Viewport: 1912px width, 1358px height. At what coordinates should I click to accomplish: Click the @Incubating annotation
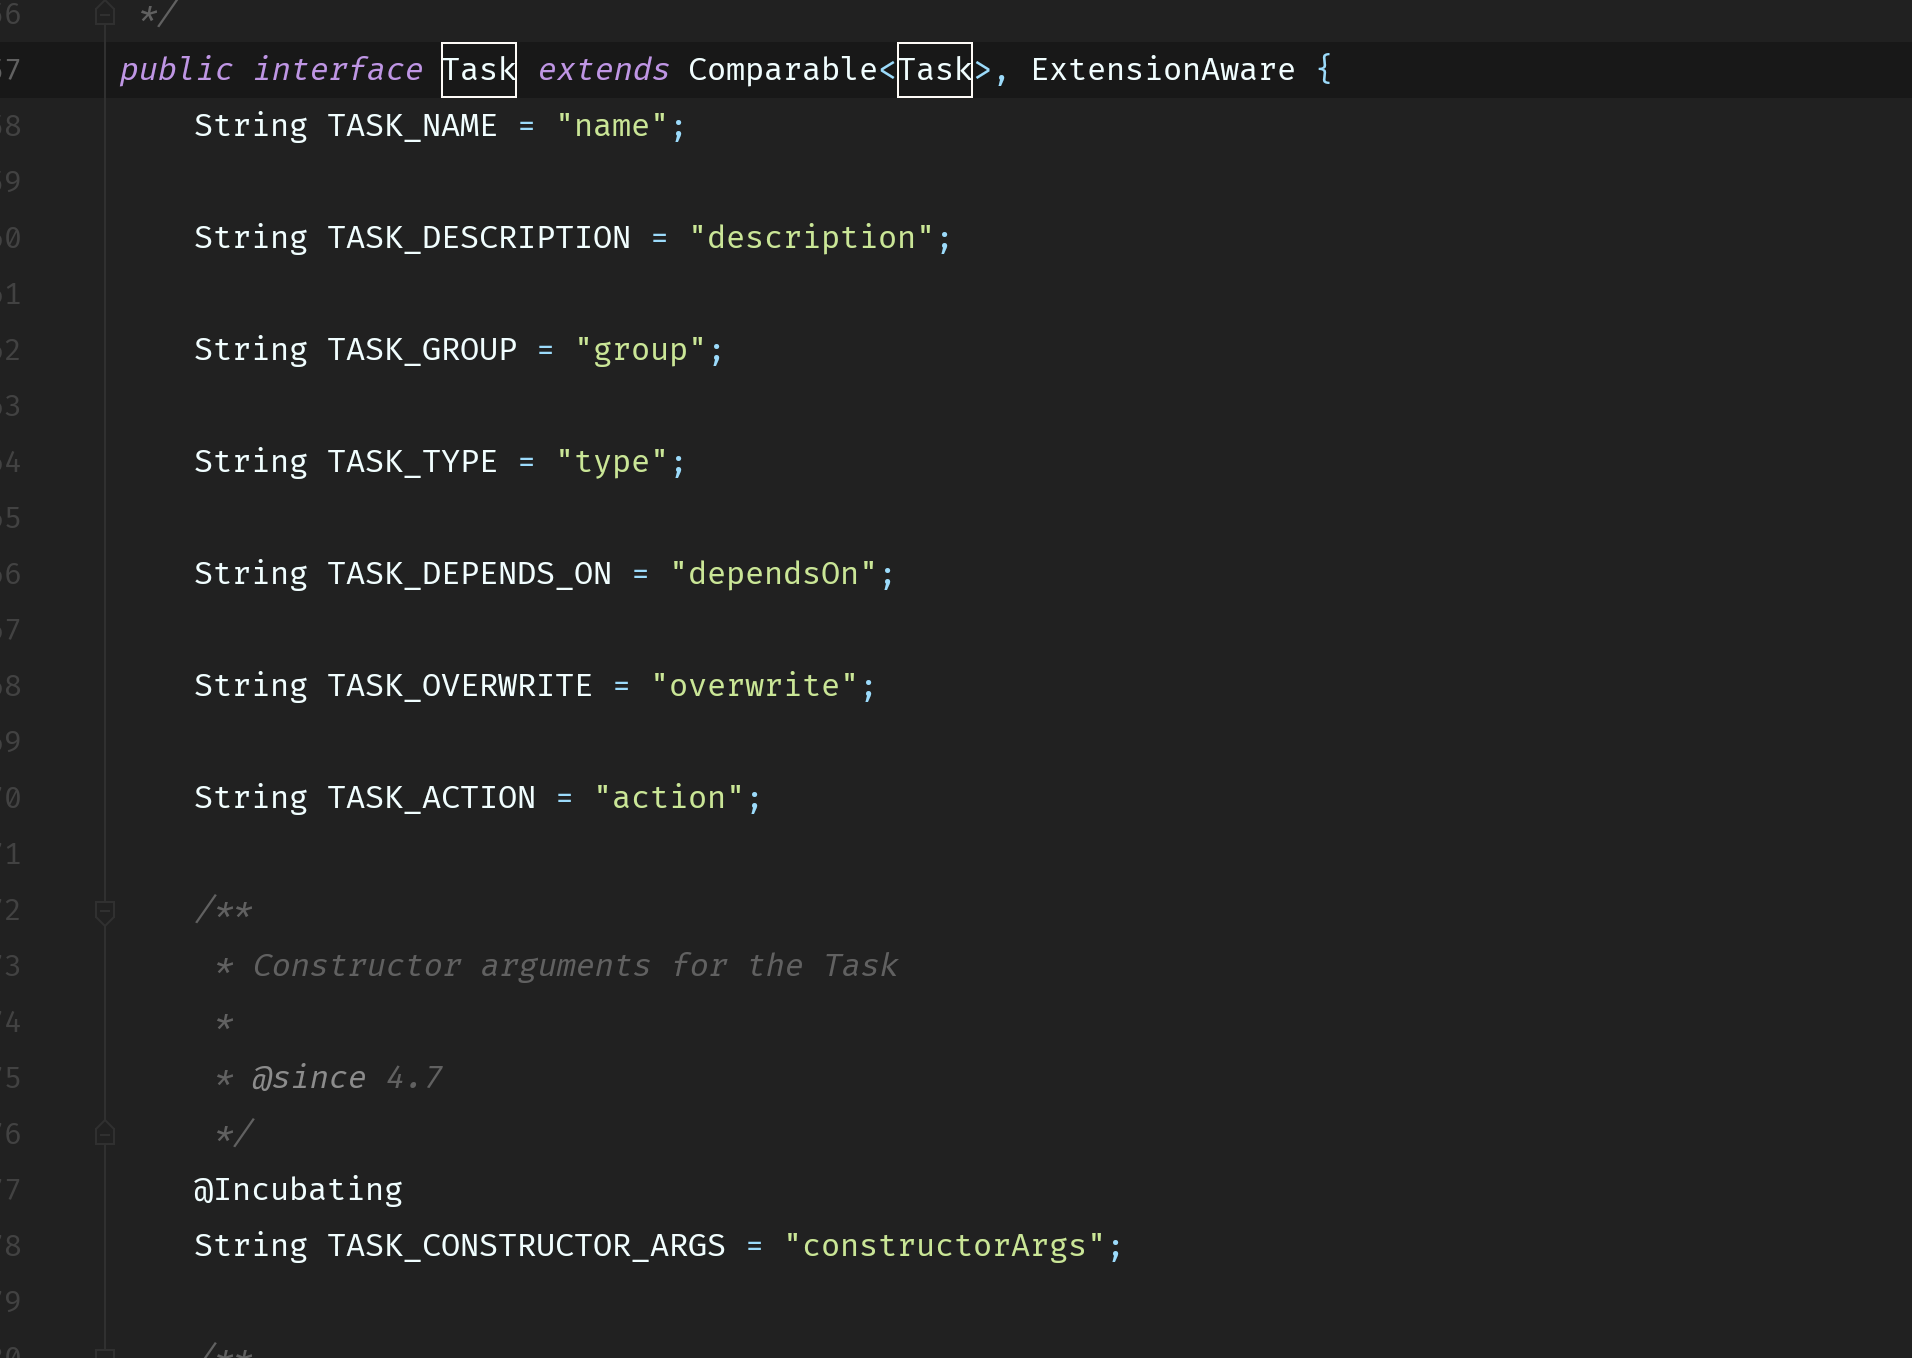click(x=298, y=1190)
